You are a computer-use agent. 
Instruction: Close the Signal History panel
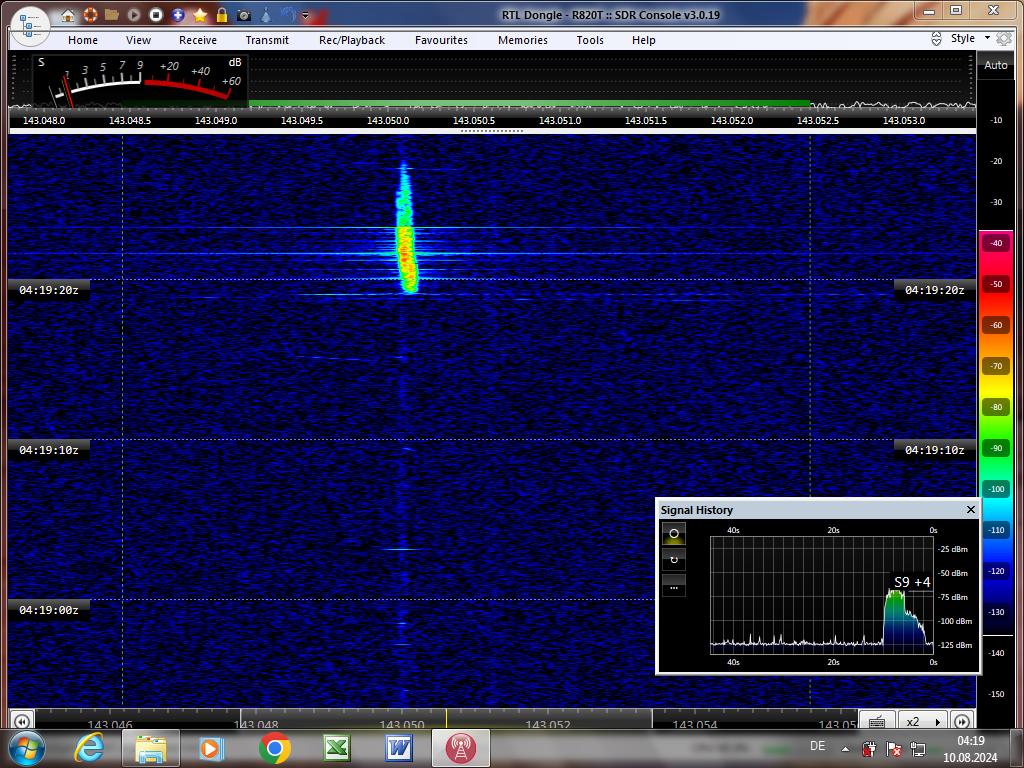click(x=970, y=509)
